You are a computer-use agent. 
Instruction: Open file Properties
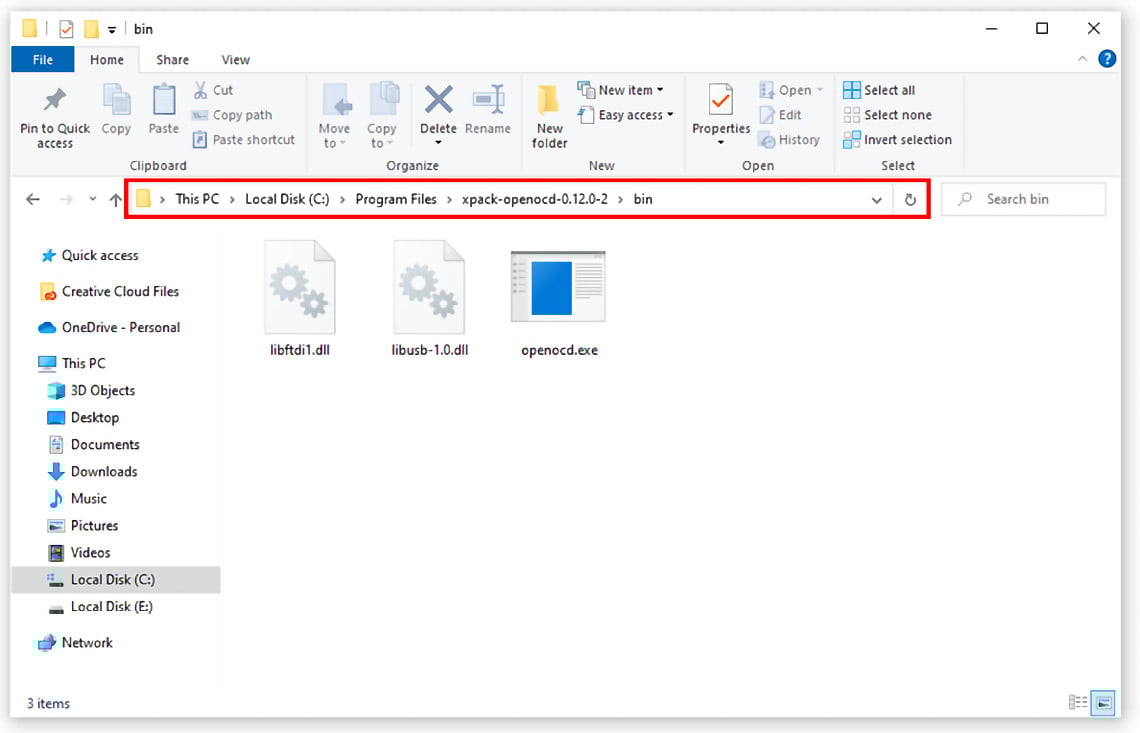coord(720,109)
